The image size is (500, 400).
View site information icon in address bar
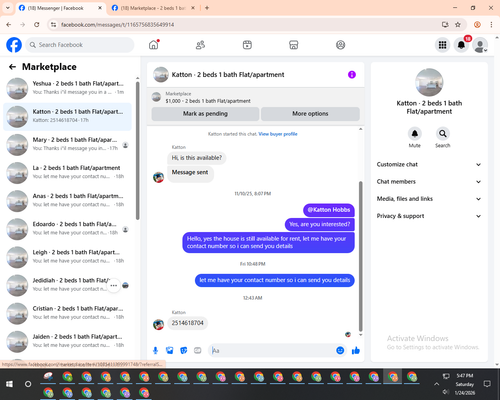point(53,24)
